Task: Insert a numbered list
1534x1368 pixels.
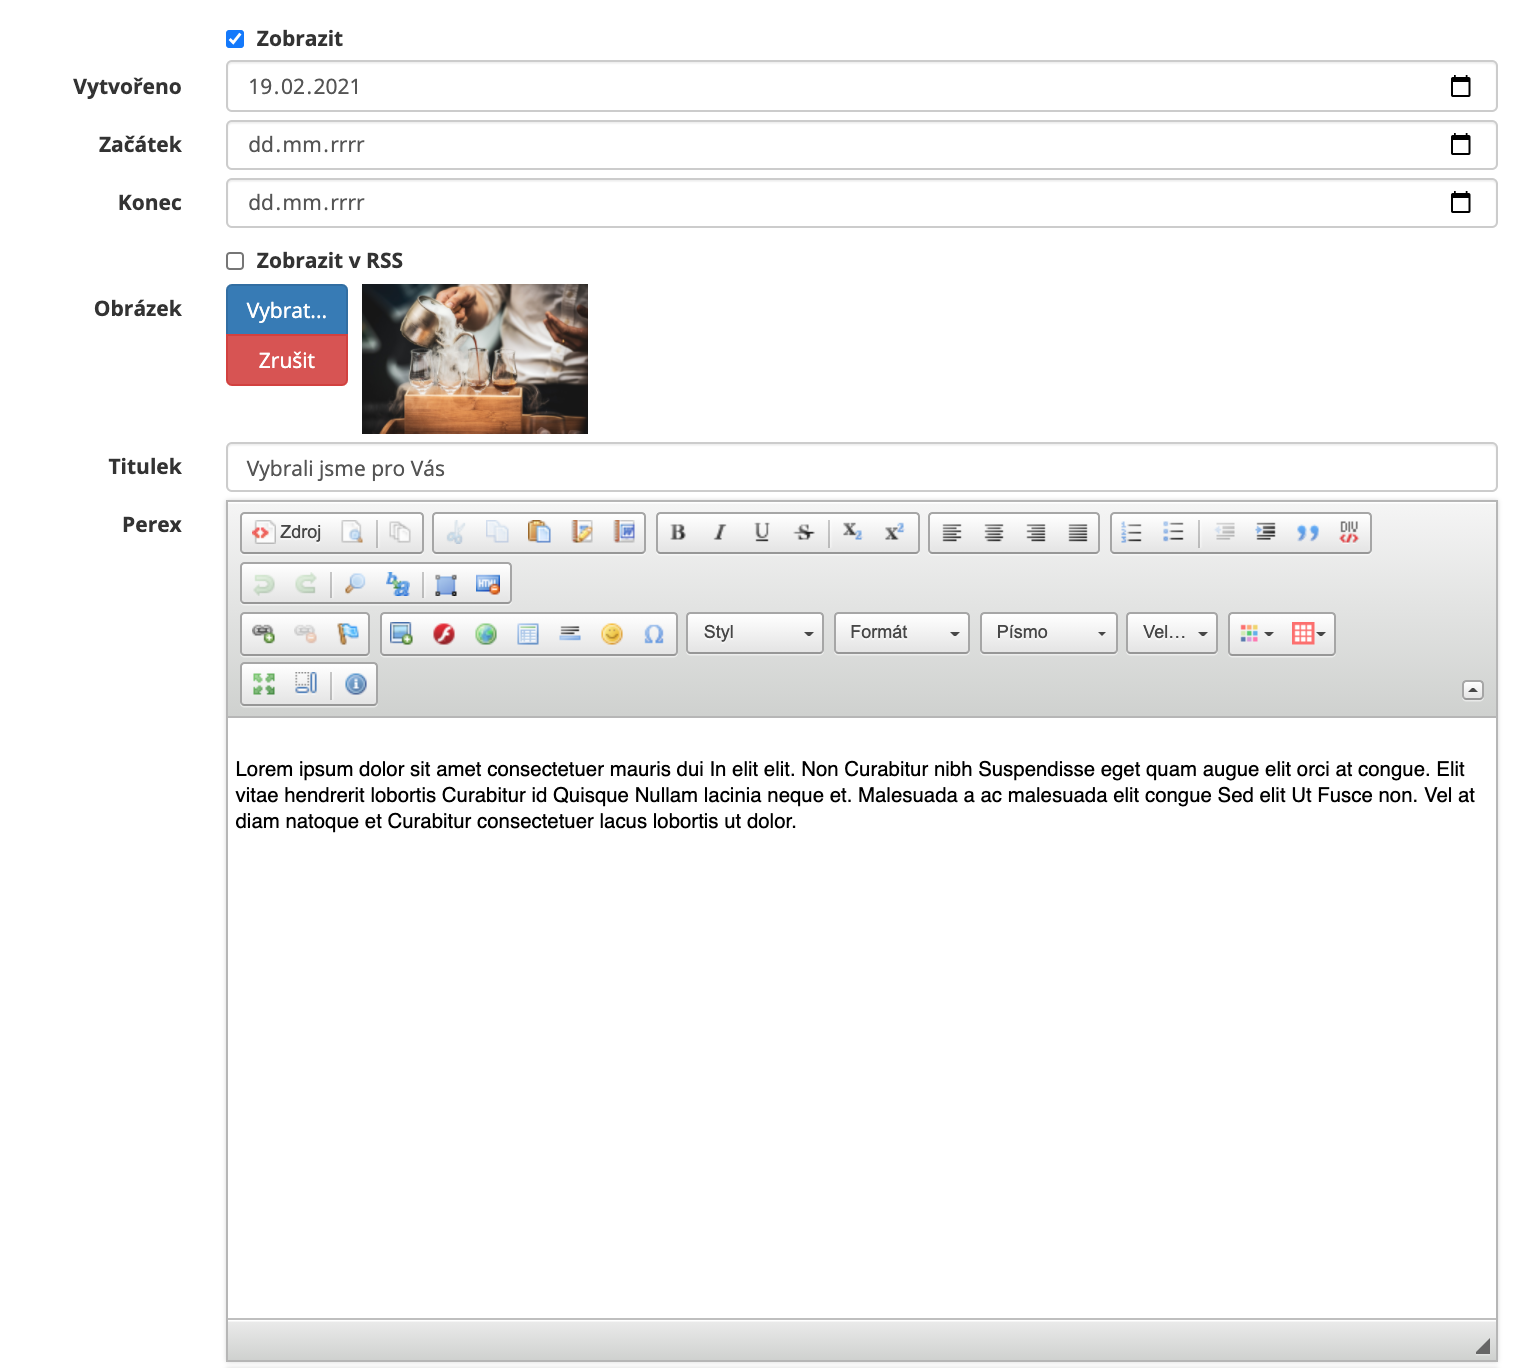Action: pyautogui.click(x=1131, y=533)
